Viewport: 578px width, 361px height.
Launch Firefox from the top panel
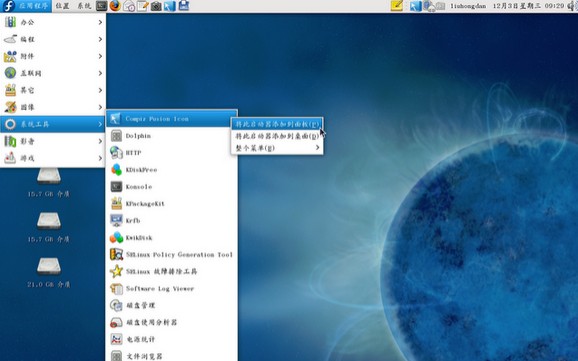115,6
